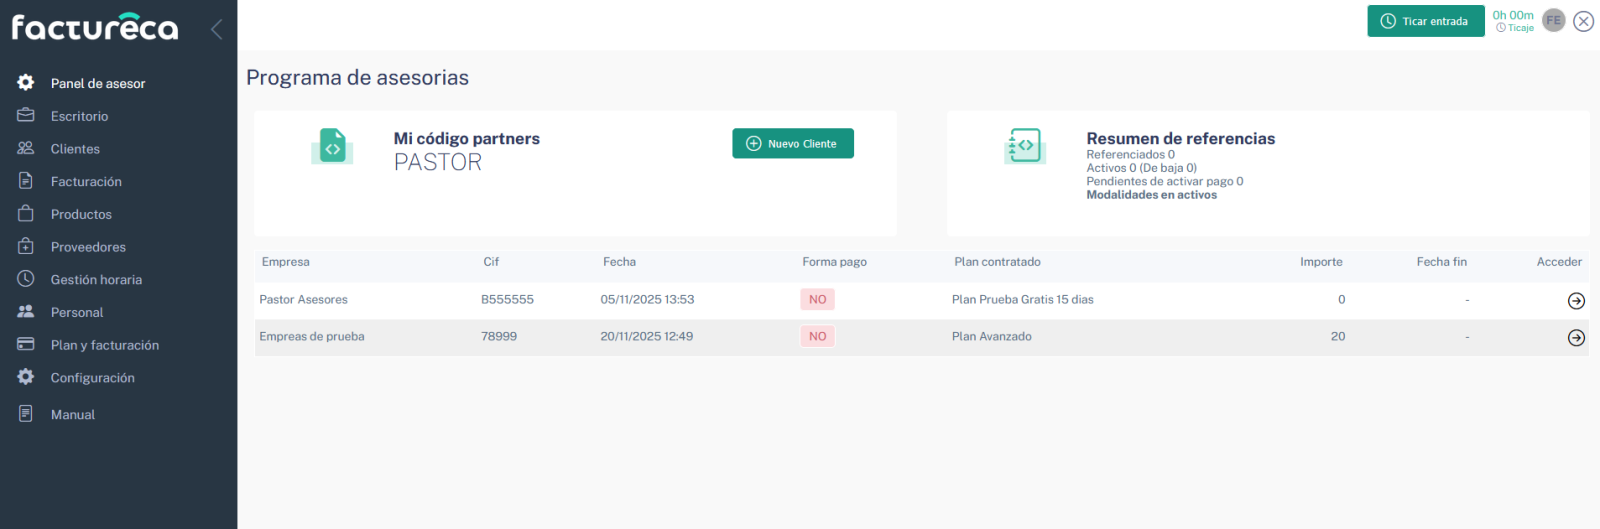This screenshot has height=529, width=1600.
Task: Access Empreas de prueba via arrow icon
Action: pyautogui.click(x=1576, y=338)
